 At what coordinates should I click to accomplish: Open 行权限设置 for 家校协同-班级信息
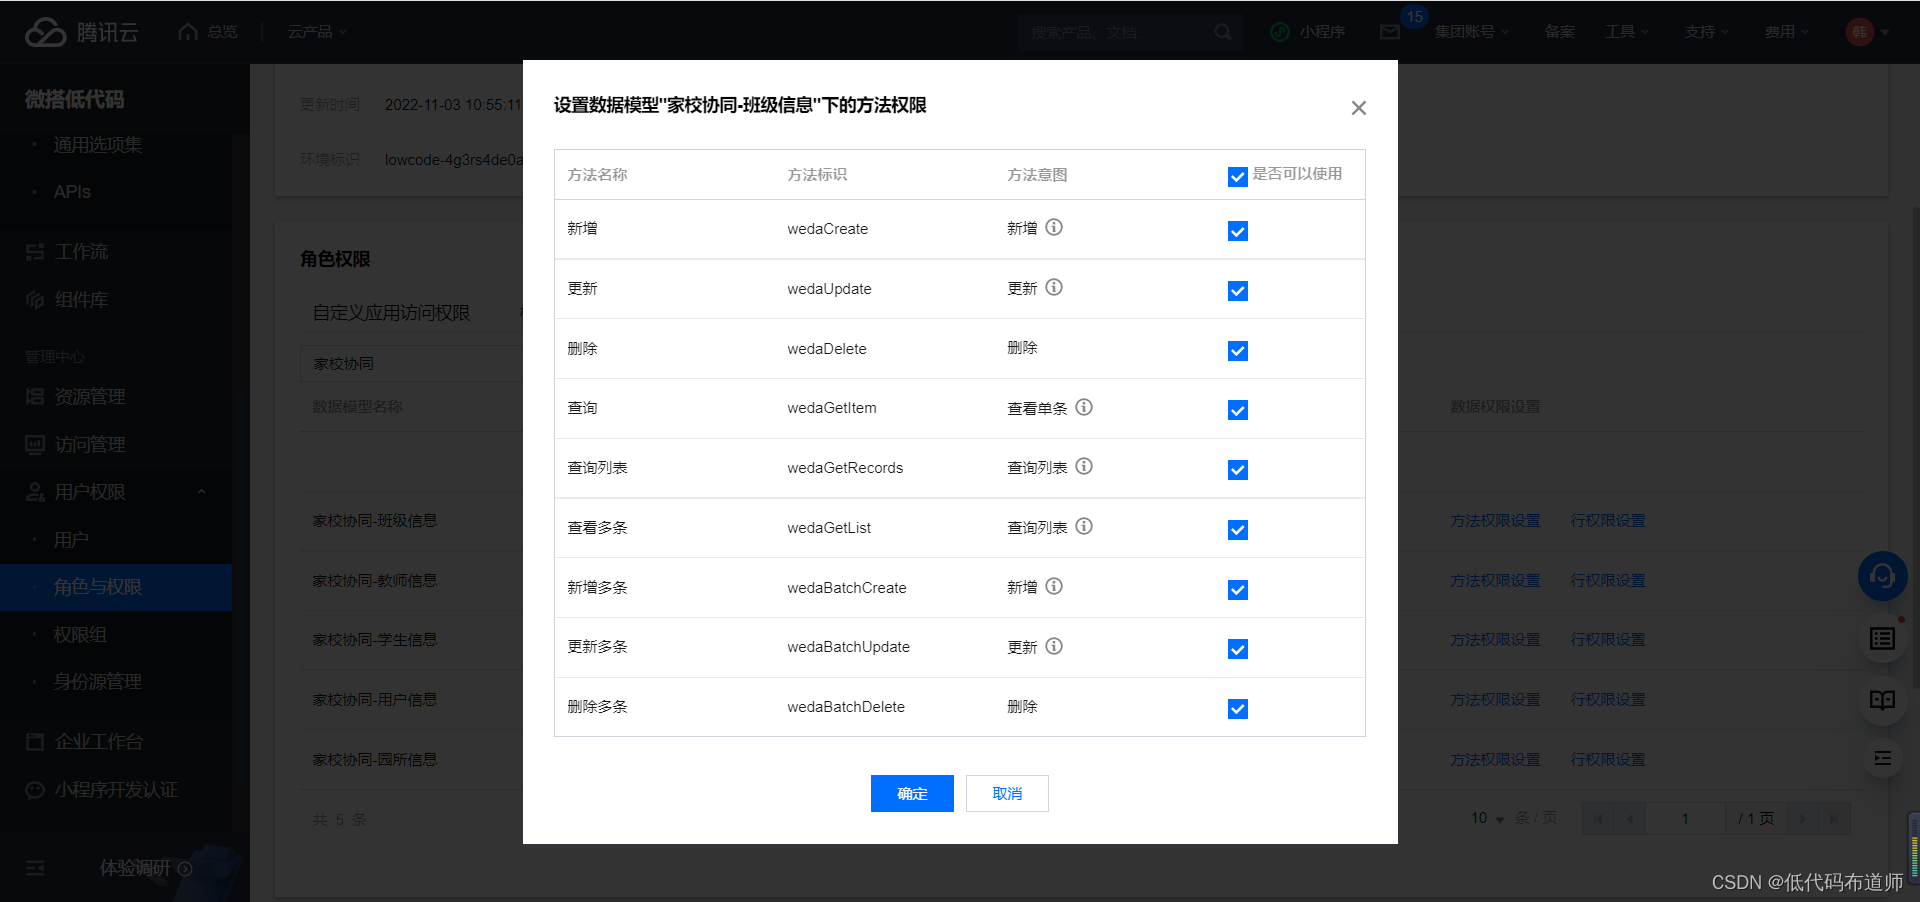1607,521
